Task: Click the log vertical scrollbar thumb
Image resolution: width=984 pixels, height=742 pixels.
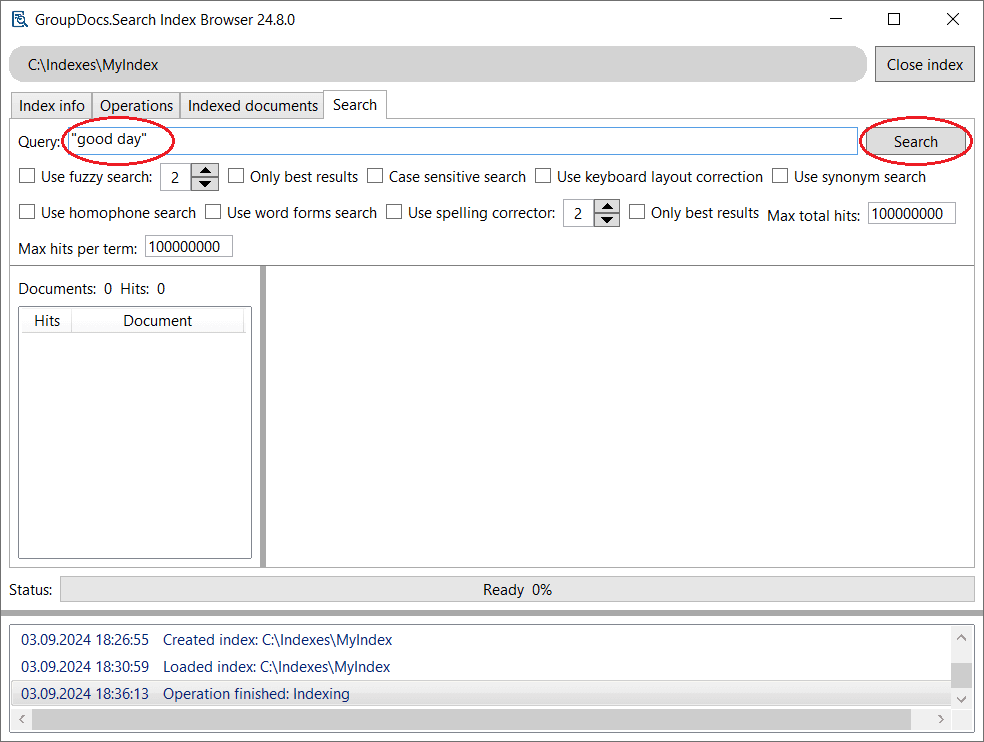Action: pyautogui.click(x=961, y=675)
